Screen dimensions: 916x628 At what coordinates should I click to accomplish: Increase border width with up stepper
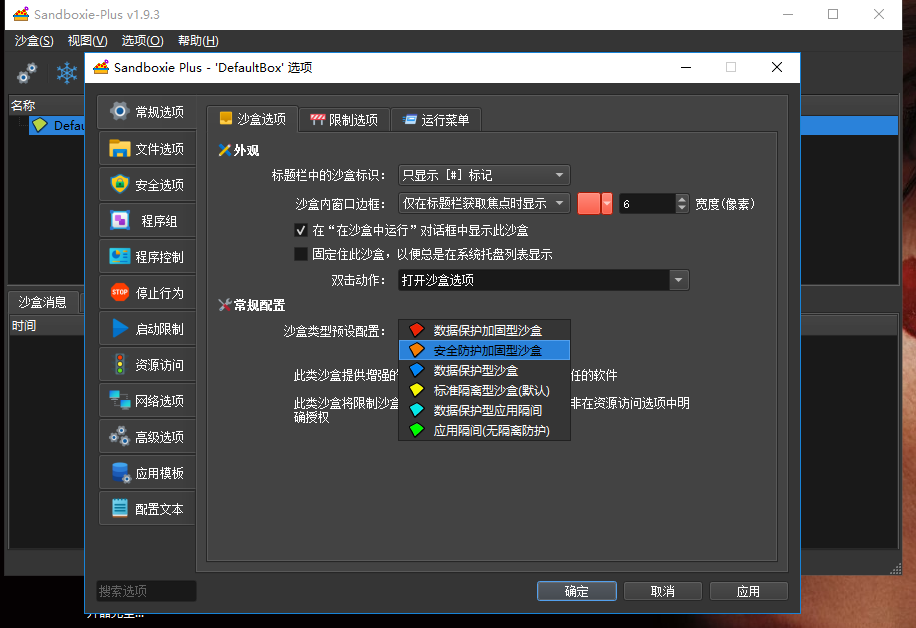point(682,199)
